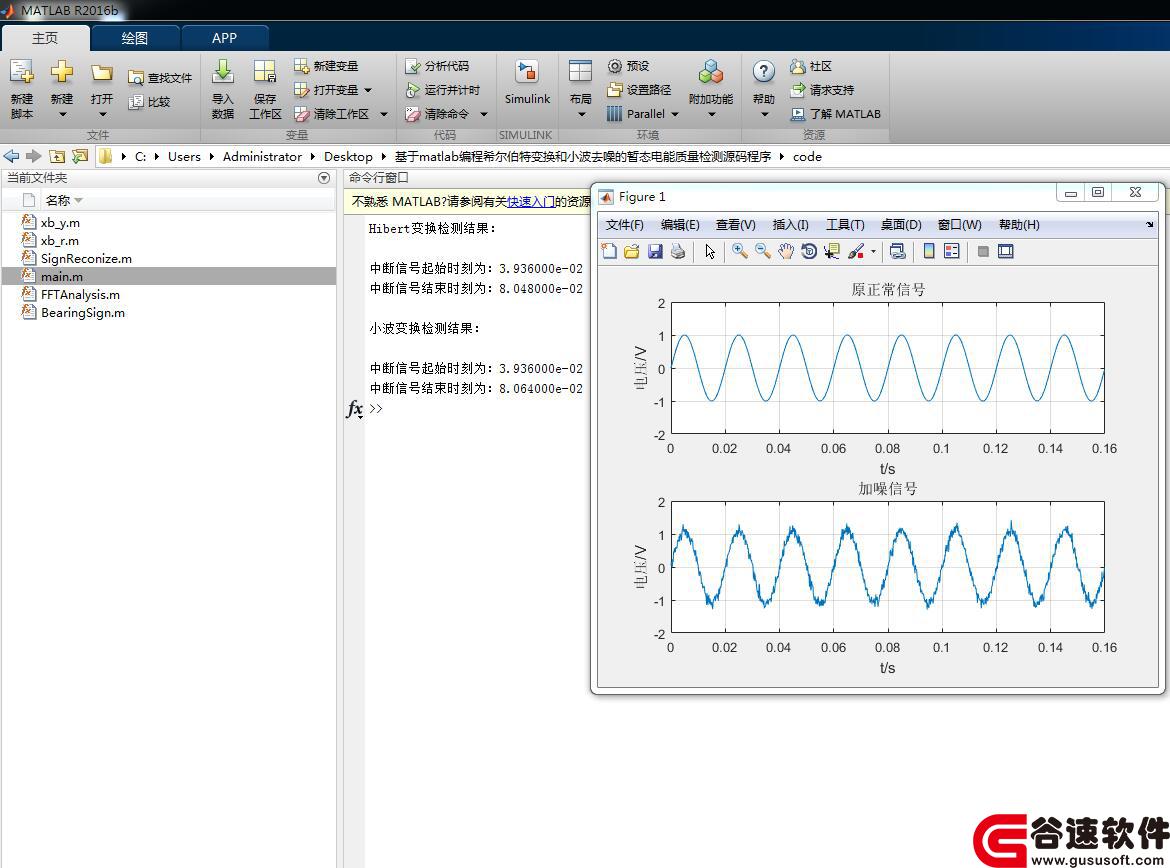Click New Script icon in ribbon
This screenshot has height=868, width=1170.
[22, 72]
